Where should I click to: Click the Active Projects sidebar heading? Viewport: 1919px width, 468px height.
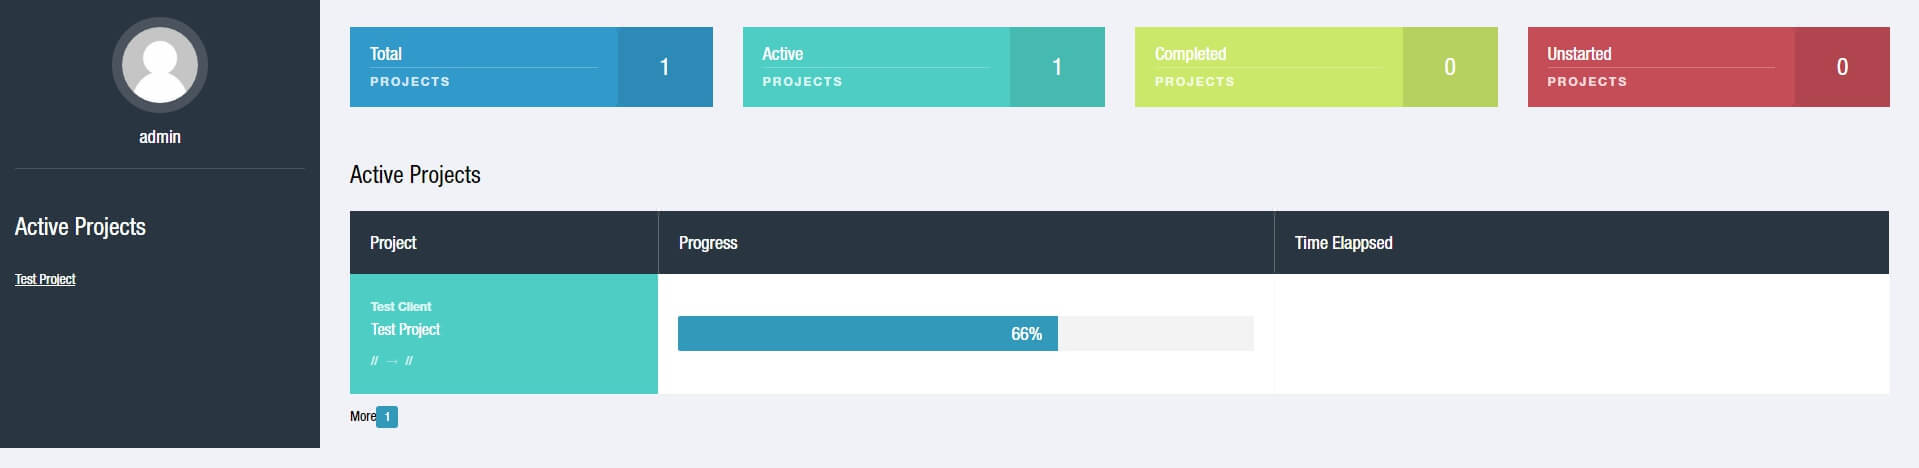click(80, 227)
